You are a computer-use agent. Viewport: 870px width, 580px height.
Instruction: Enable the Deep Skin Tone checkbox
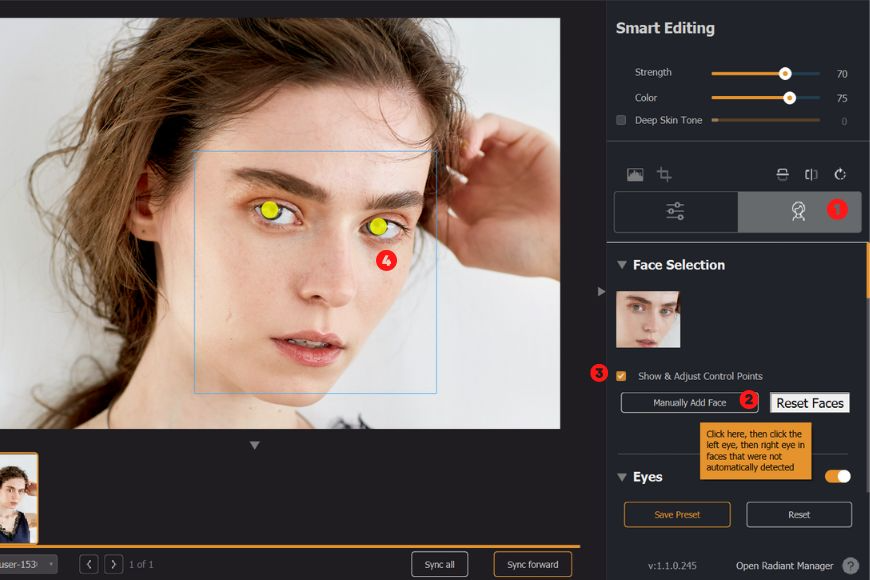tap(621, 120)
